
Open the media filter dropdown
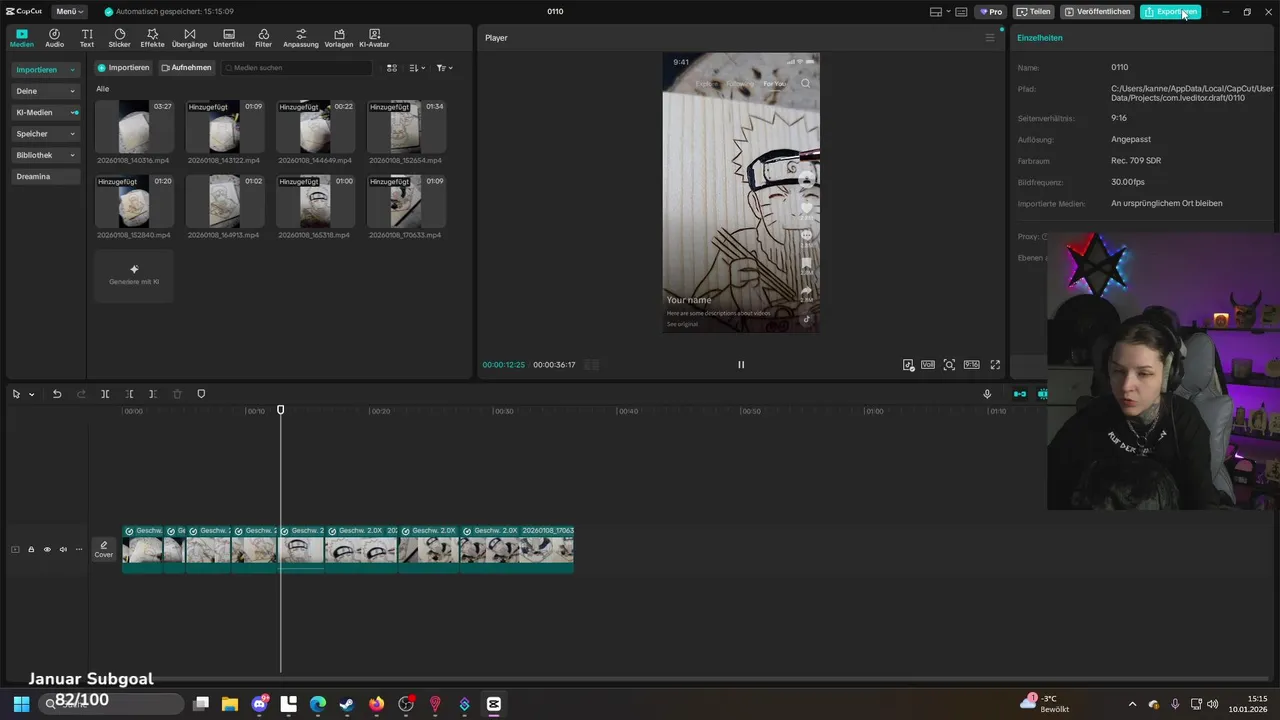(445, 68)
